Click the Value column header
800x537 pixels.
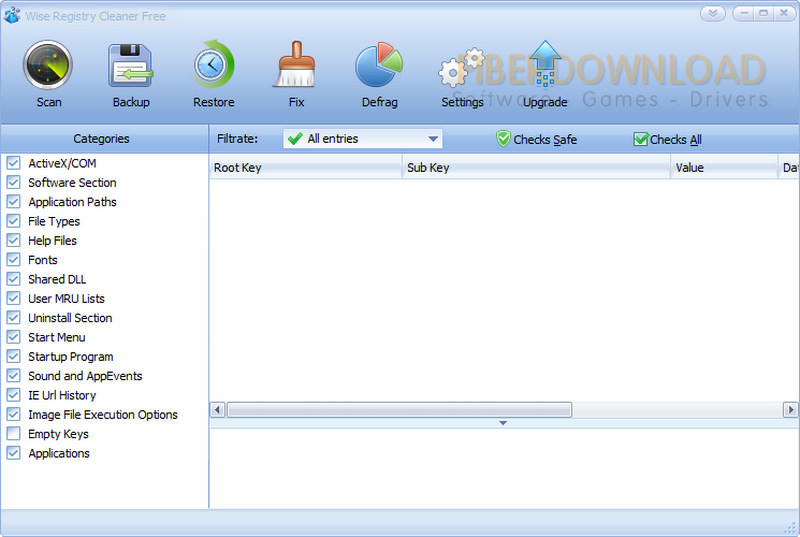(724, 168)
